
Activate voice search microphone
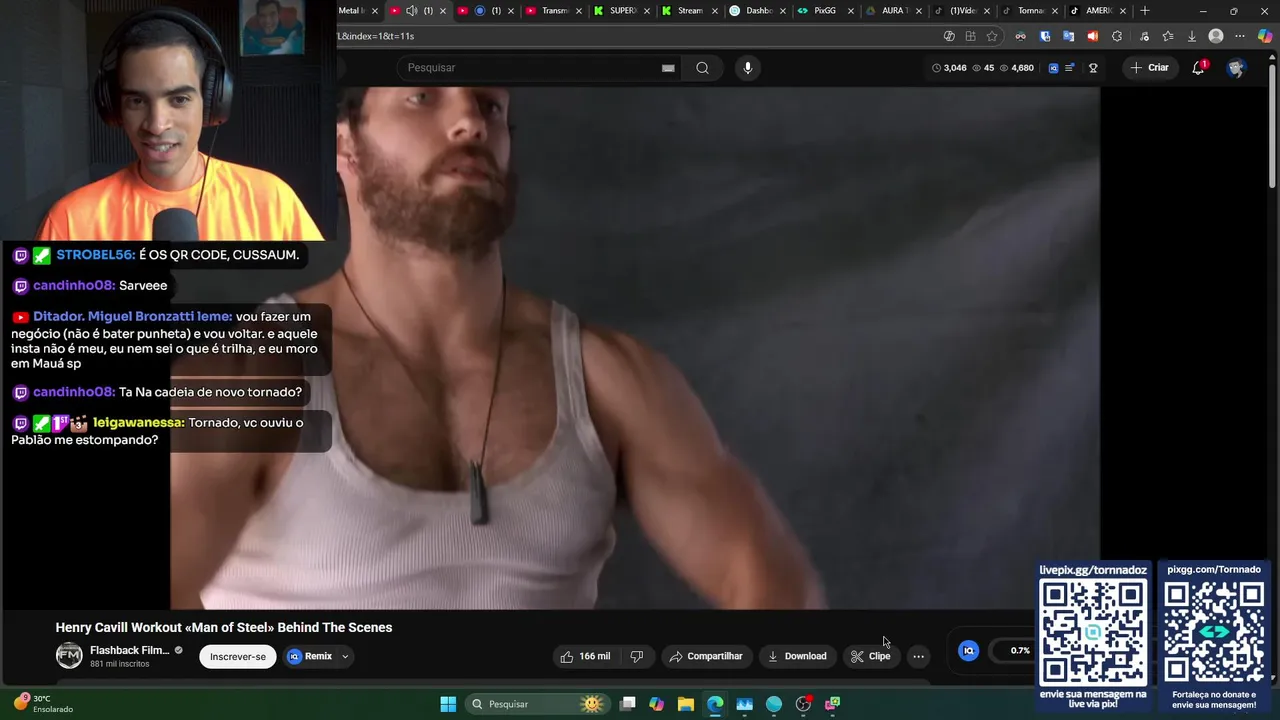pos(747,68)
